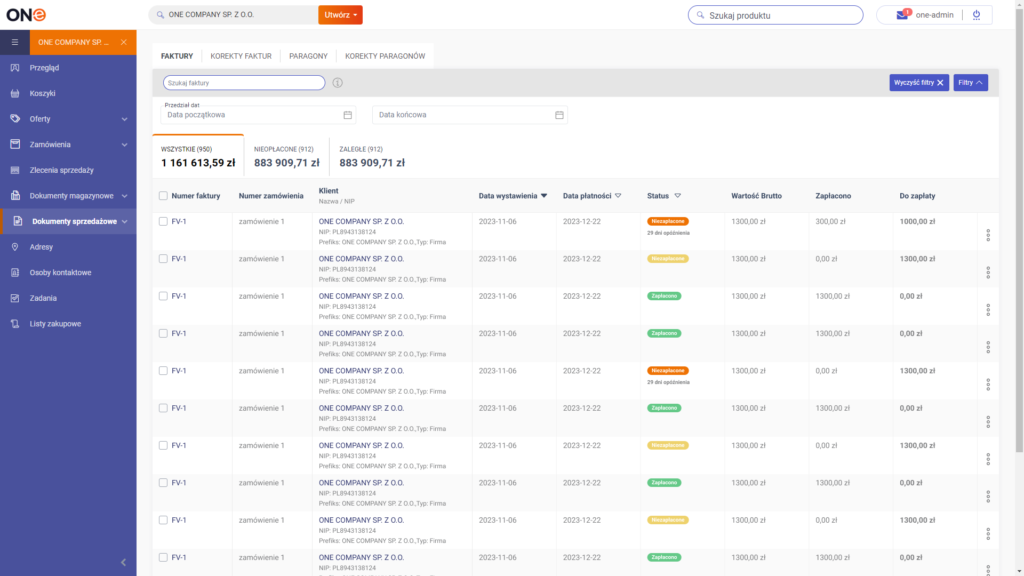Close the ONE COMPANY sidebar tab
This screenshot has height=576, width=1024.
(x=123, y=42)
